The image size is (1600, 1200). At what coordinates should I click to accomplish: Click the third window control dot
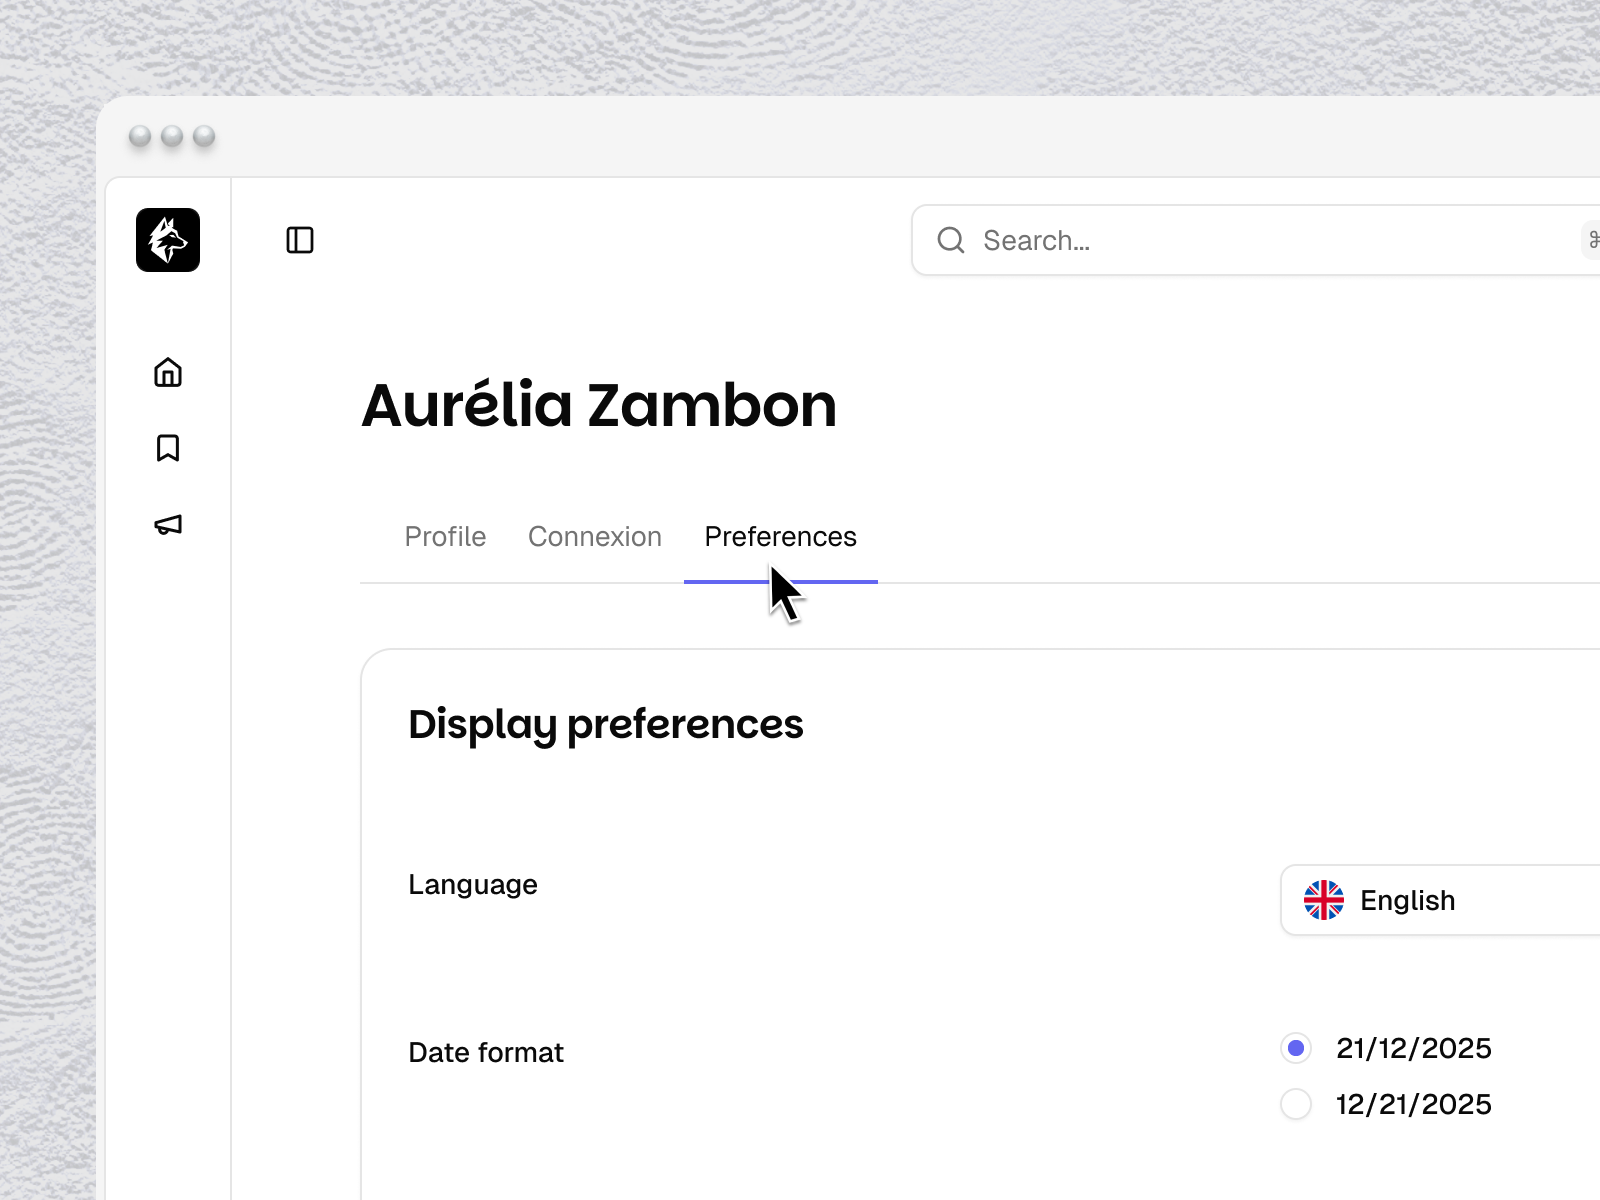click(x=204, y=136)
